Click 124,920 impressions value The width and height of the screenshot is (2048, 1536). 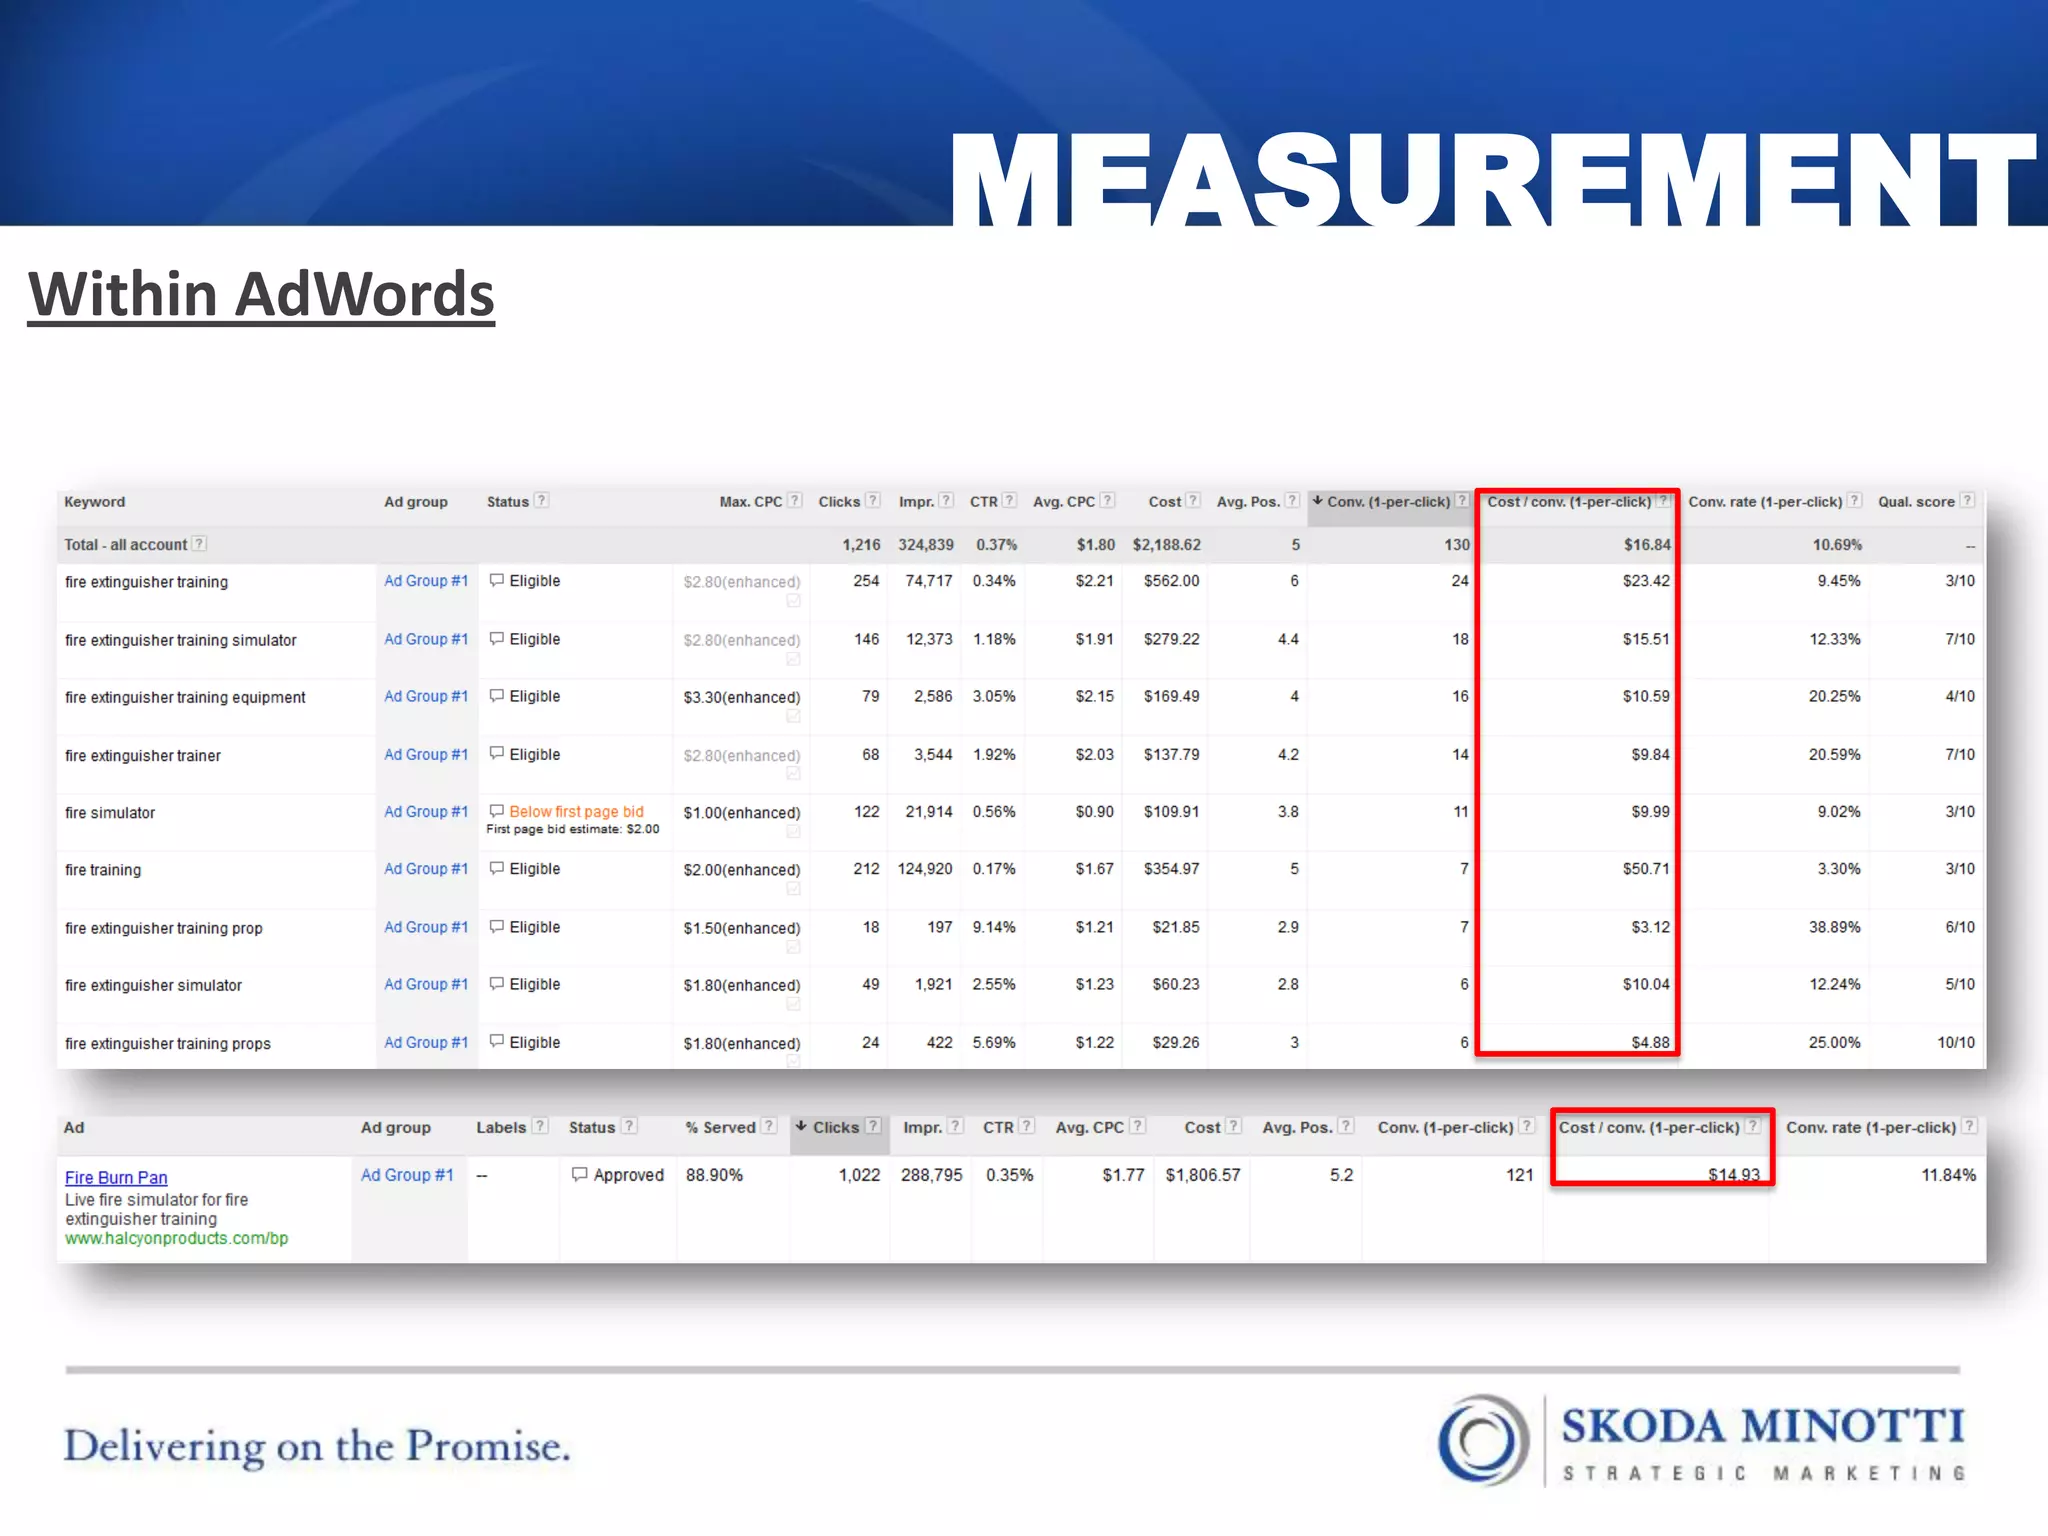[x=925, y=868]
